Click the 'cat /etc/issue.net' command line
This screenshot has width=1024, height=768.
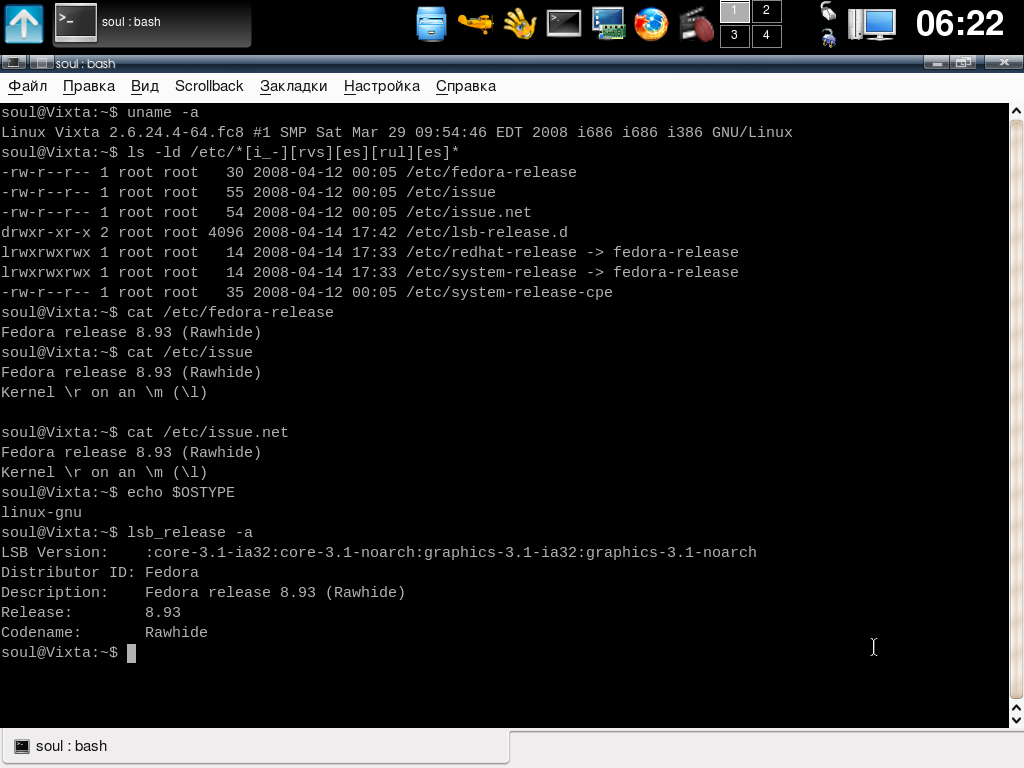tap(144, 432)
